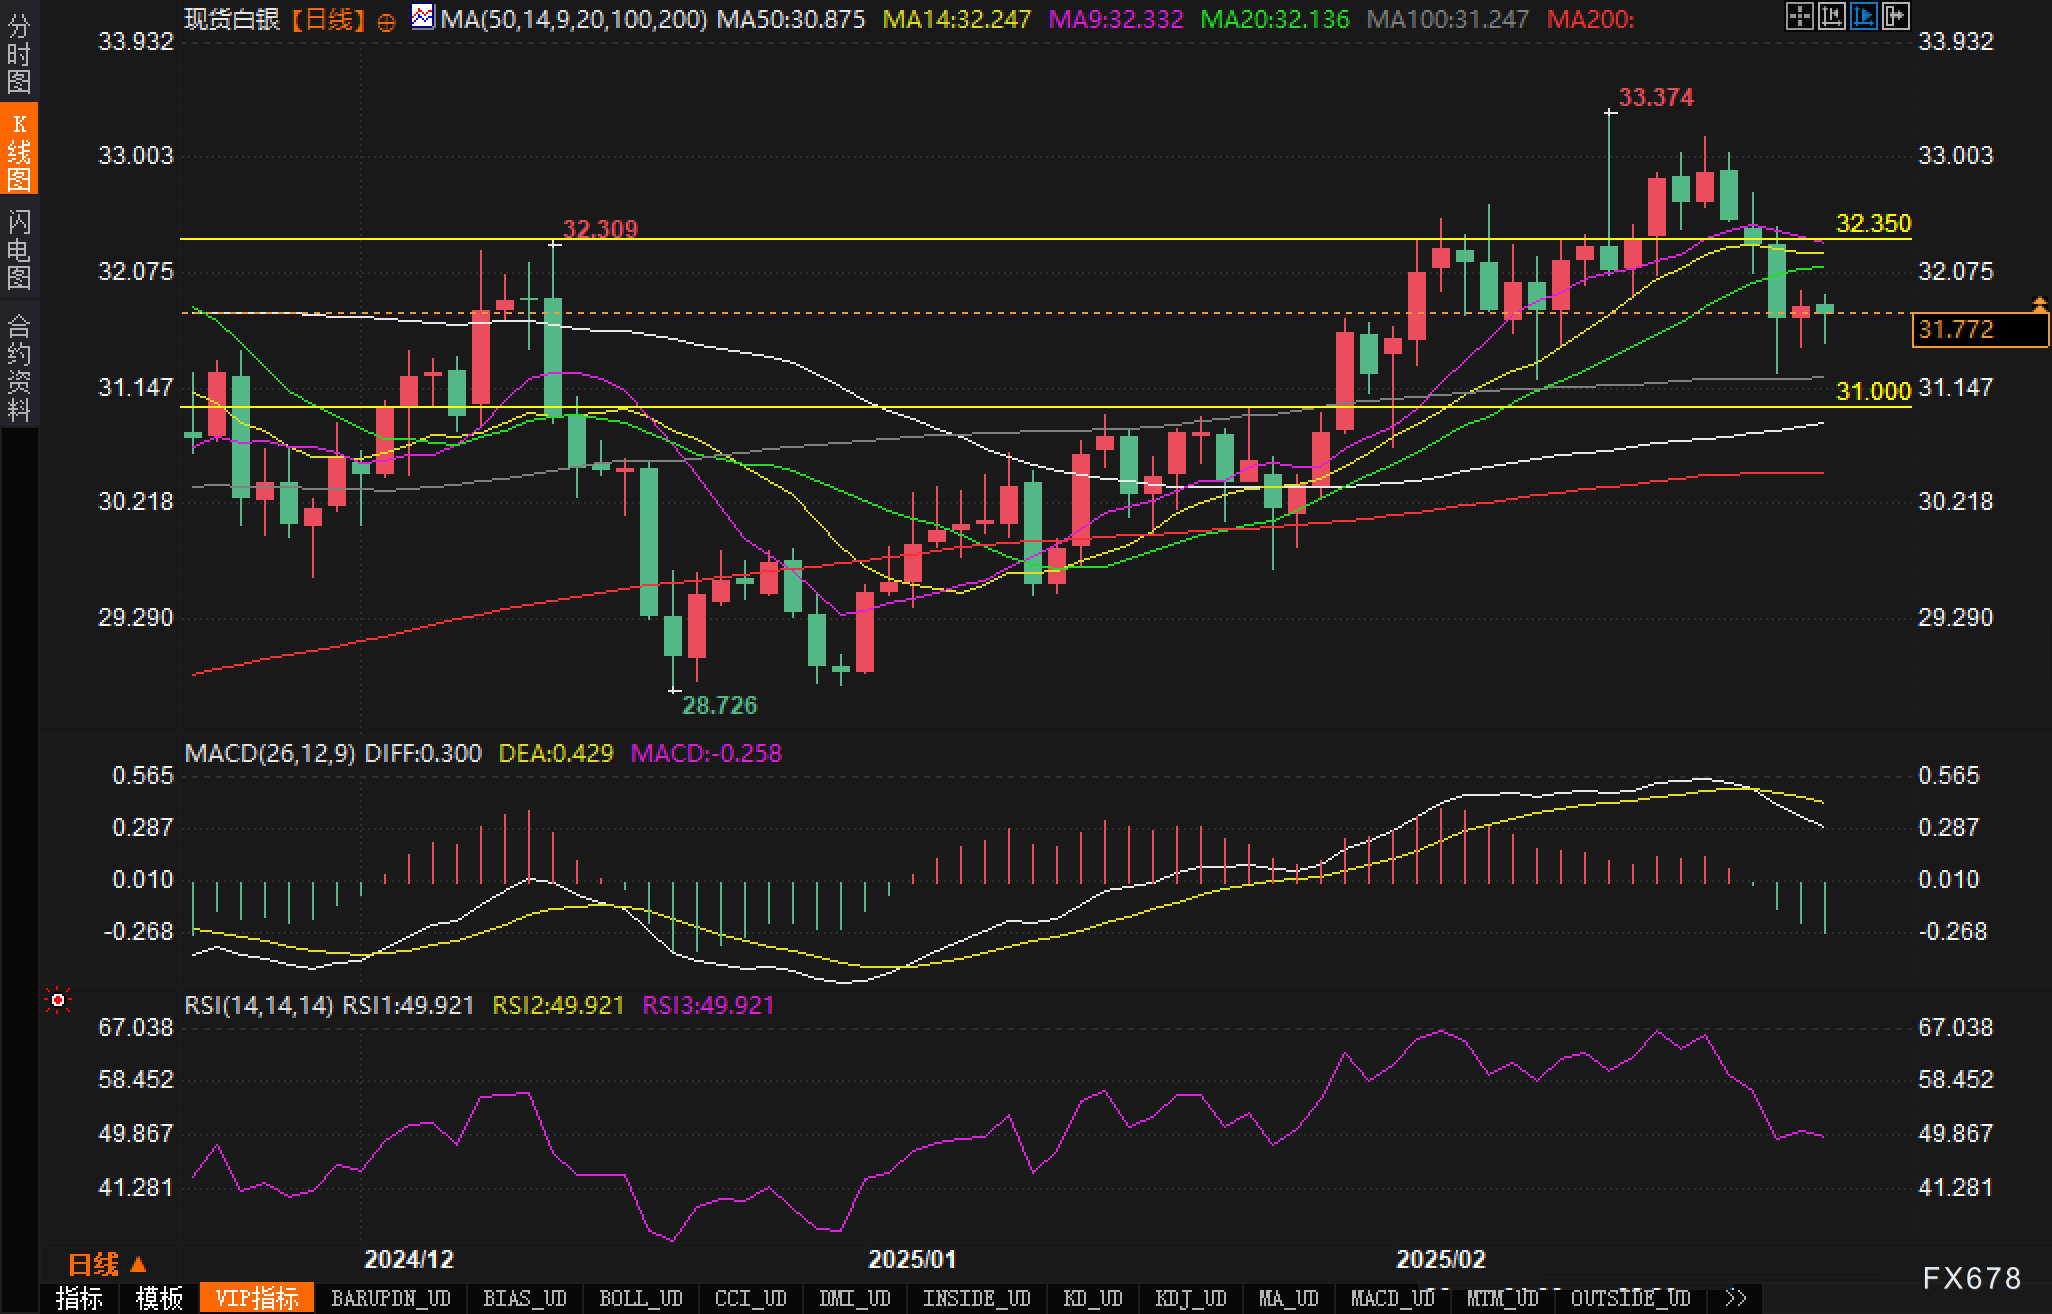Click the crosshair cursor icon at top right

(1799, 16)
